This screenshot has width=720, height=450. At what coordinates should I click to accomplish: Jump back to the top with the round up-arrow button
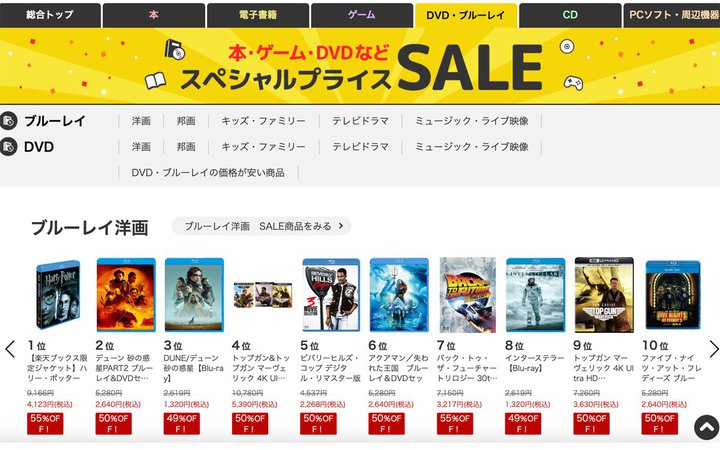tap(707, 428)
